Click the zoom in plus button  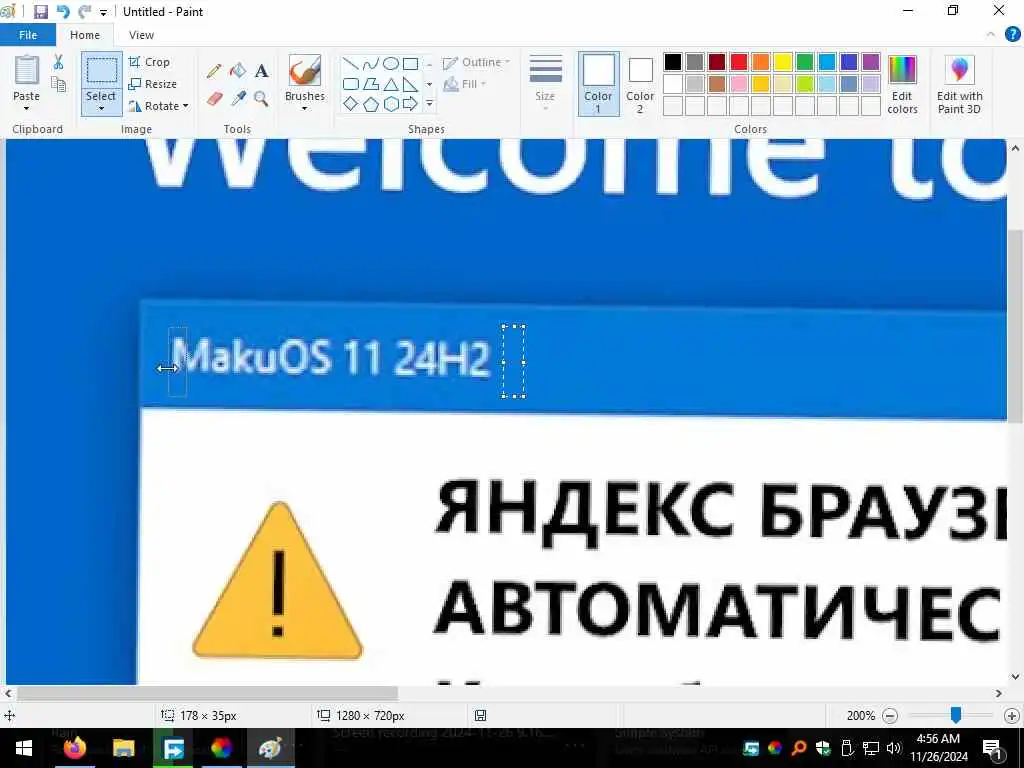coord(1012,716)
